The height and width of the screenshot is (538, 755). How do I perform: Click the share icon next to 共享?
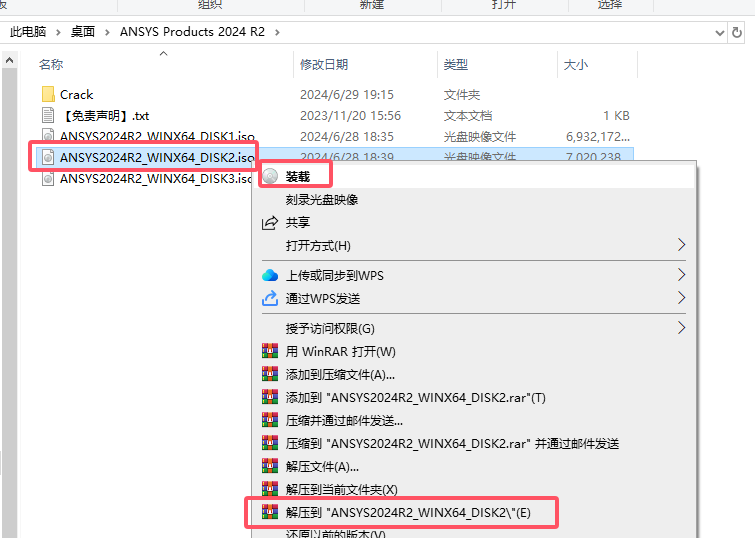[268, 223]
